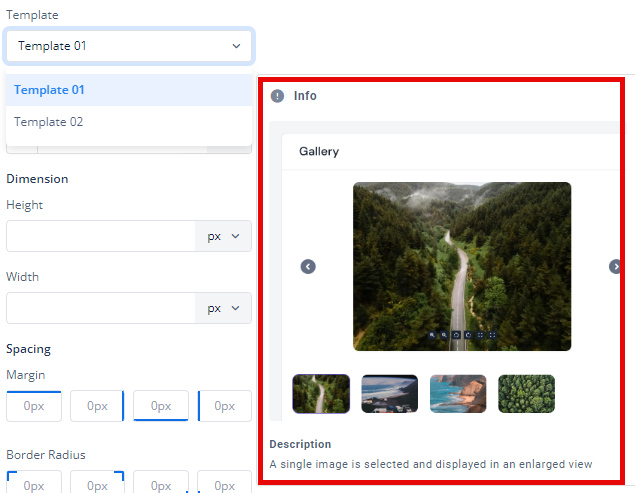Select Template 02 option in list

(129, 122)
